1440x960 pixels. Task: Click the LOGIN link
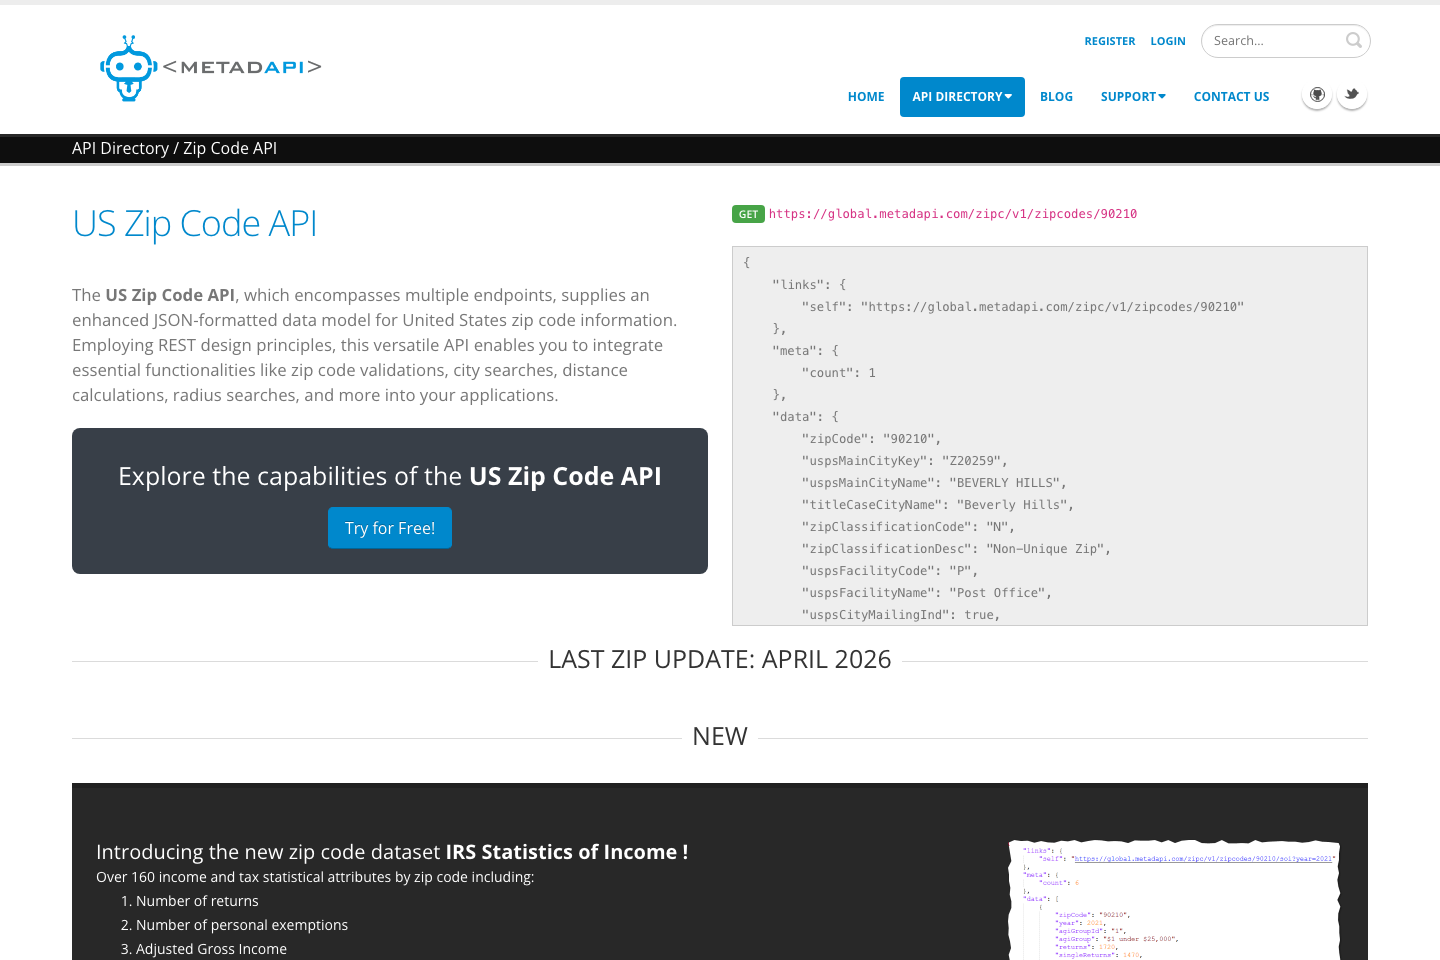pos(1167,41)
